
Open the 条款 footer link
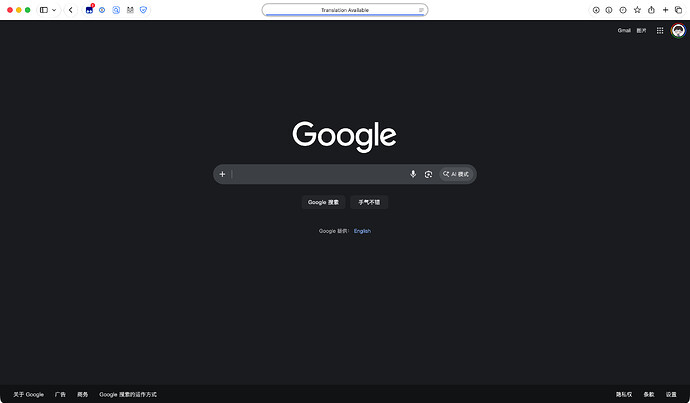649,395
